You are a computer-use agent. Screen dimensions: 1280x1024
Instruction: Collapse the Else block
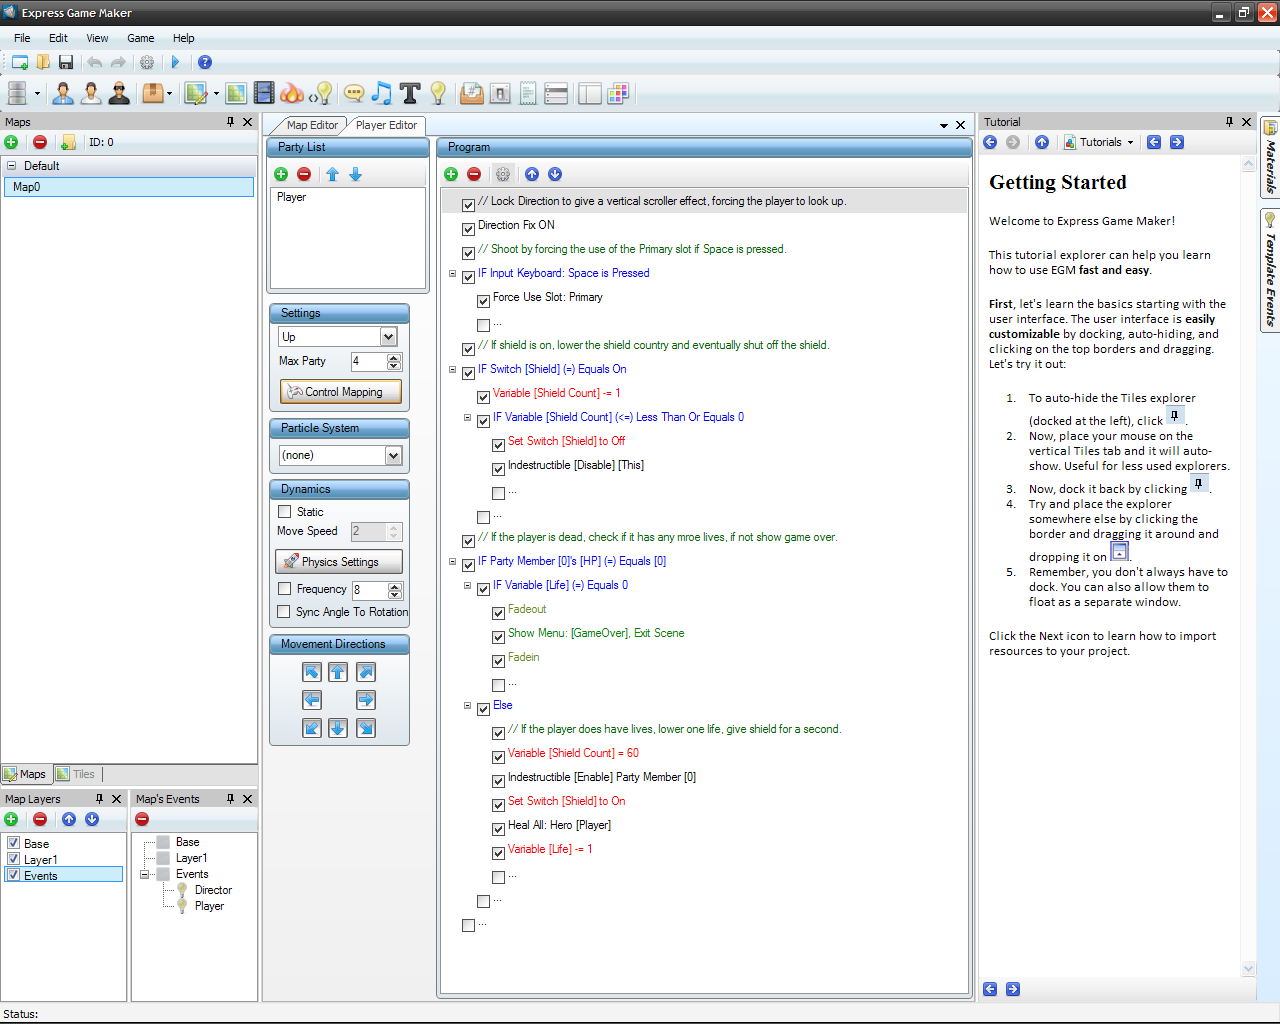467,705
